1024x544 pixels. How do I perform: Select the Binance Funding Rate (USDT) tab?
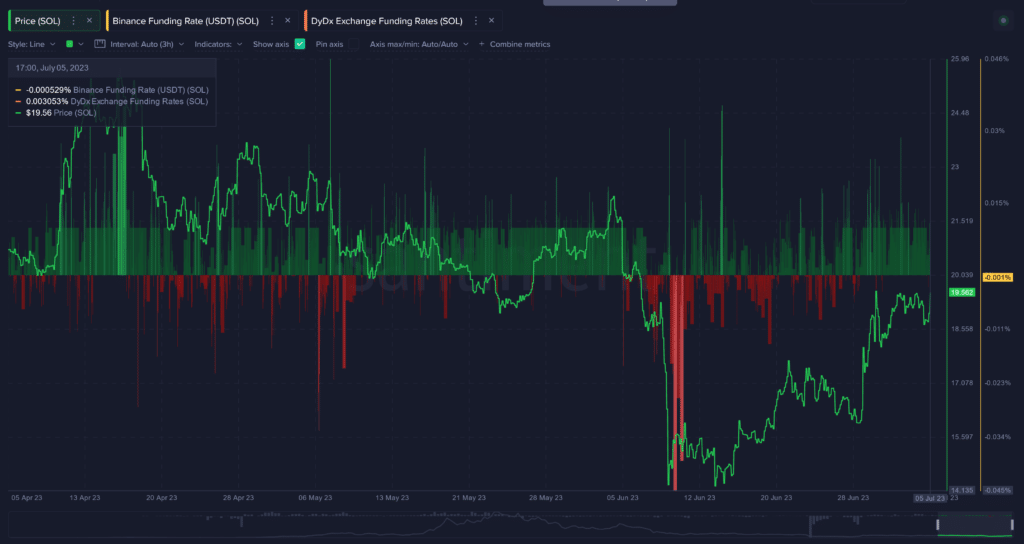185,20
